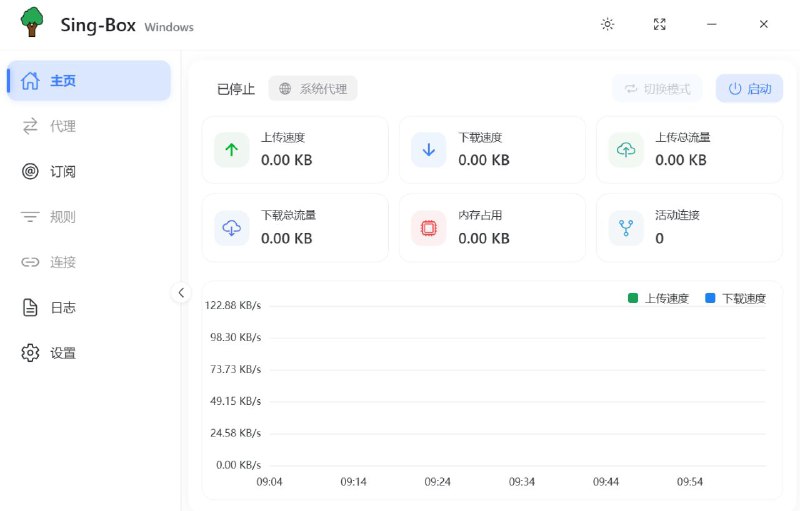Open the 主页 home page
800x511 pixels.
coord(88,81)
